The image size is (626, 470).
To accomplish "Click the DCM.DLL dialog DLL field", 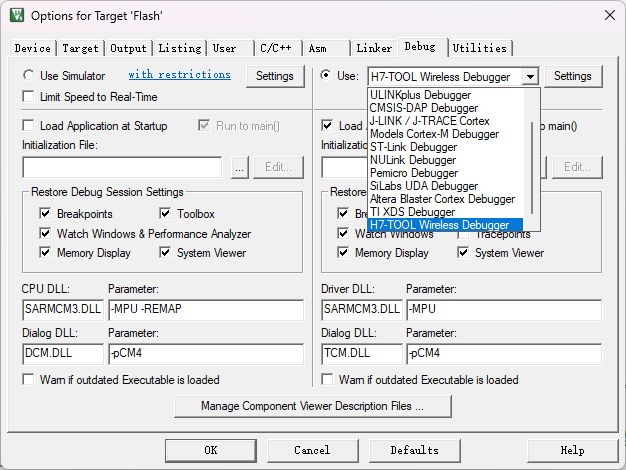I will click(x=63, y=354).
